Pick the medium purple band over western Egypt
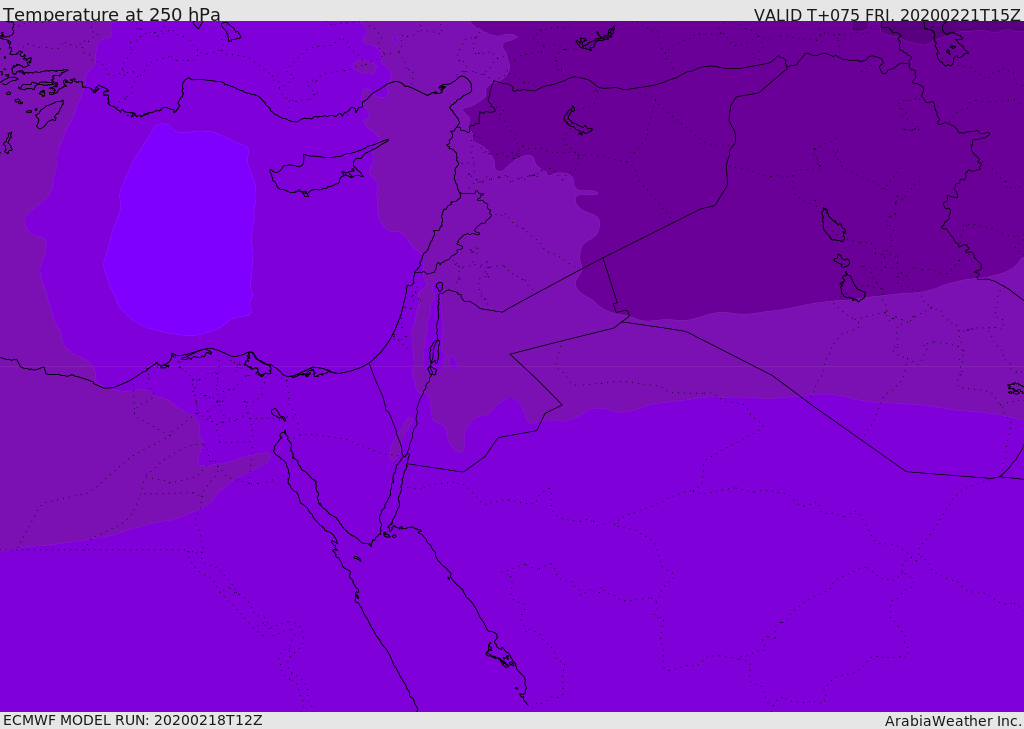The image size is (1024, 729). [x=100, y=470]
